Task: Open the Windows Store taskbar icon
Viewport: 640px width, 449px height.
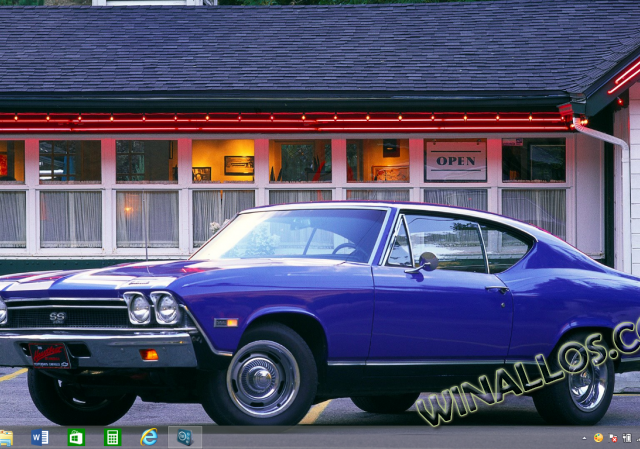Action: pos(76,437)
